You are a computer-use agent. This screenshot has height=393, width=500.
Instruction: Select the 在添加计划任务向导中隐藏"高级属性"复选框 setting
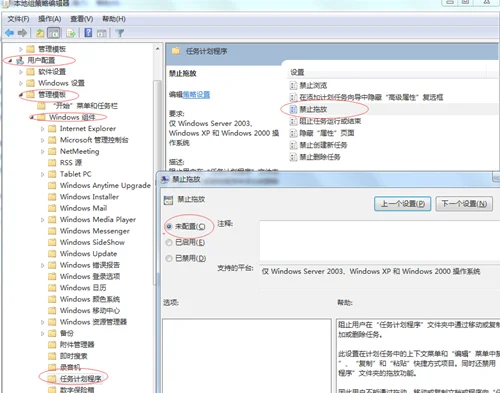[371, 97]
